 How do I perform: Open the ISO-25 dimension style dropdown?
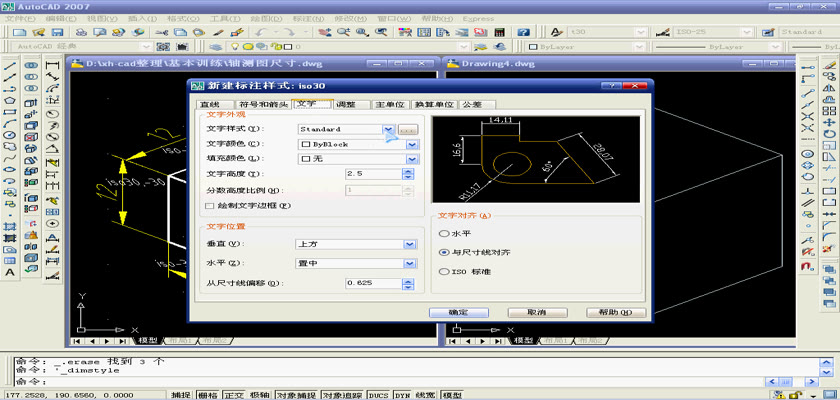745,32
